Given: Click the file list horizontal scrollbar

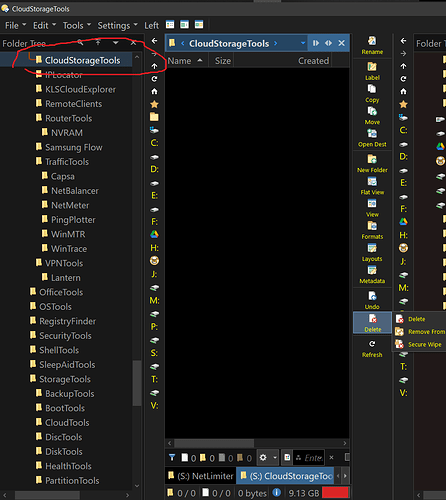Looking at the screenshot, I should point(214,443).
